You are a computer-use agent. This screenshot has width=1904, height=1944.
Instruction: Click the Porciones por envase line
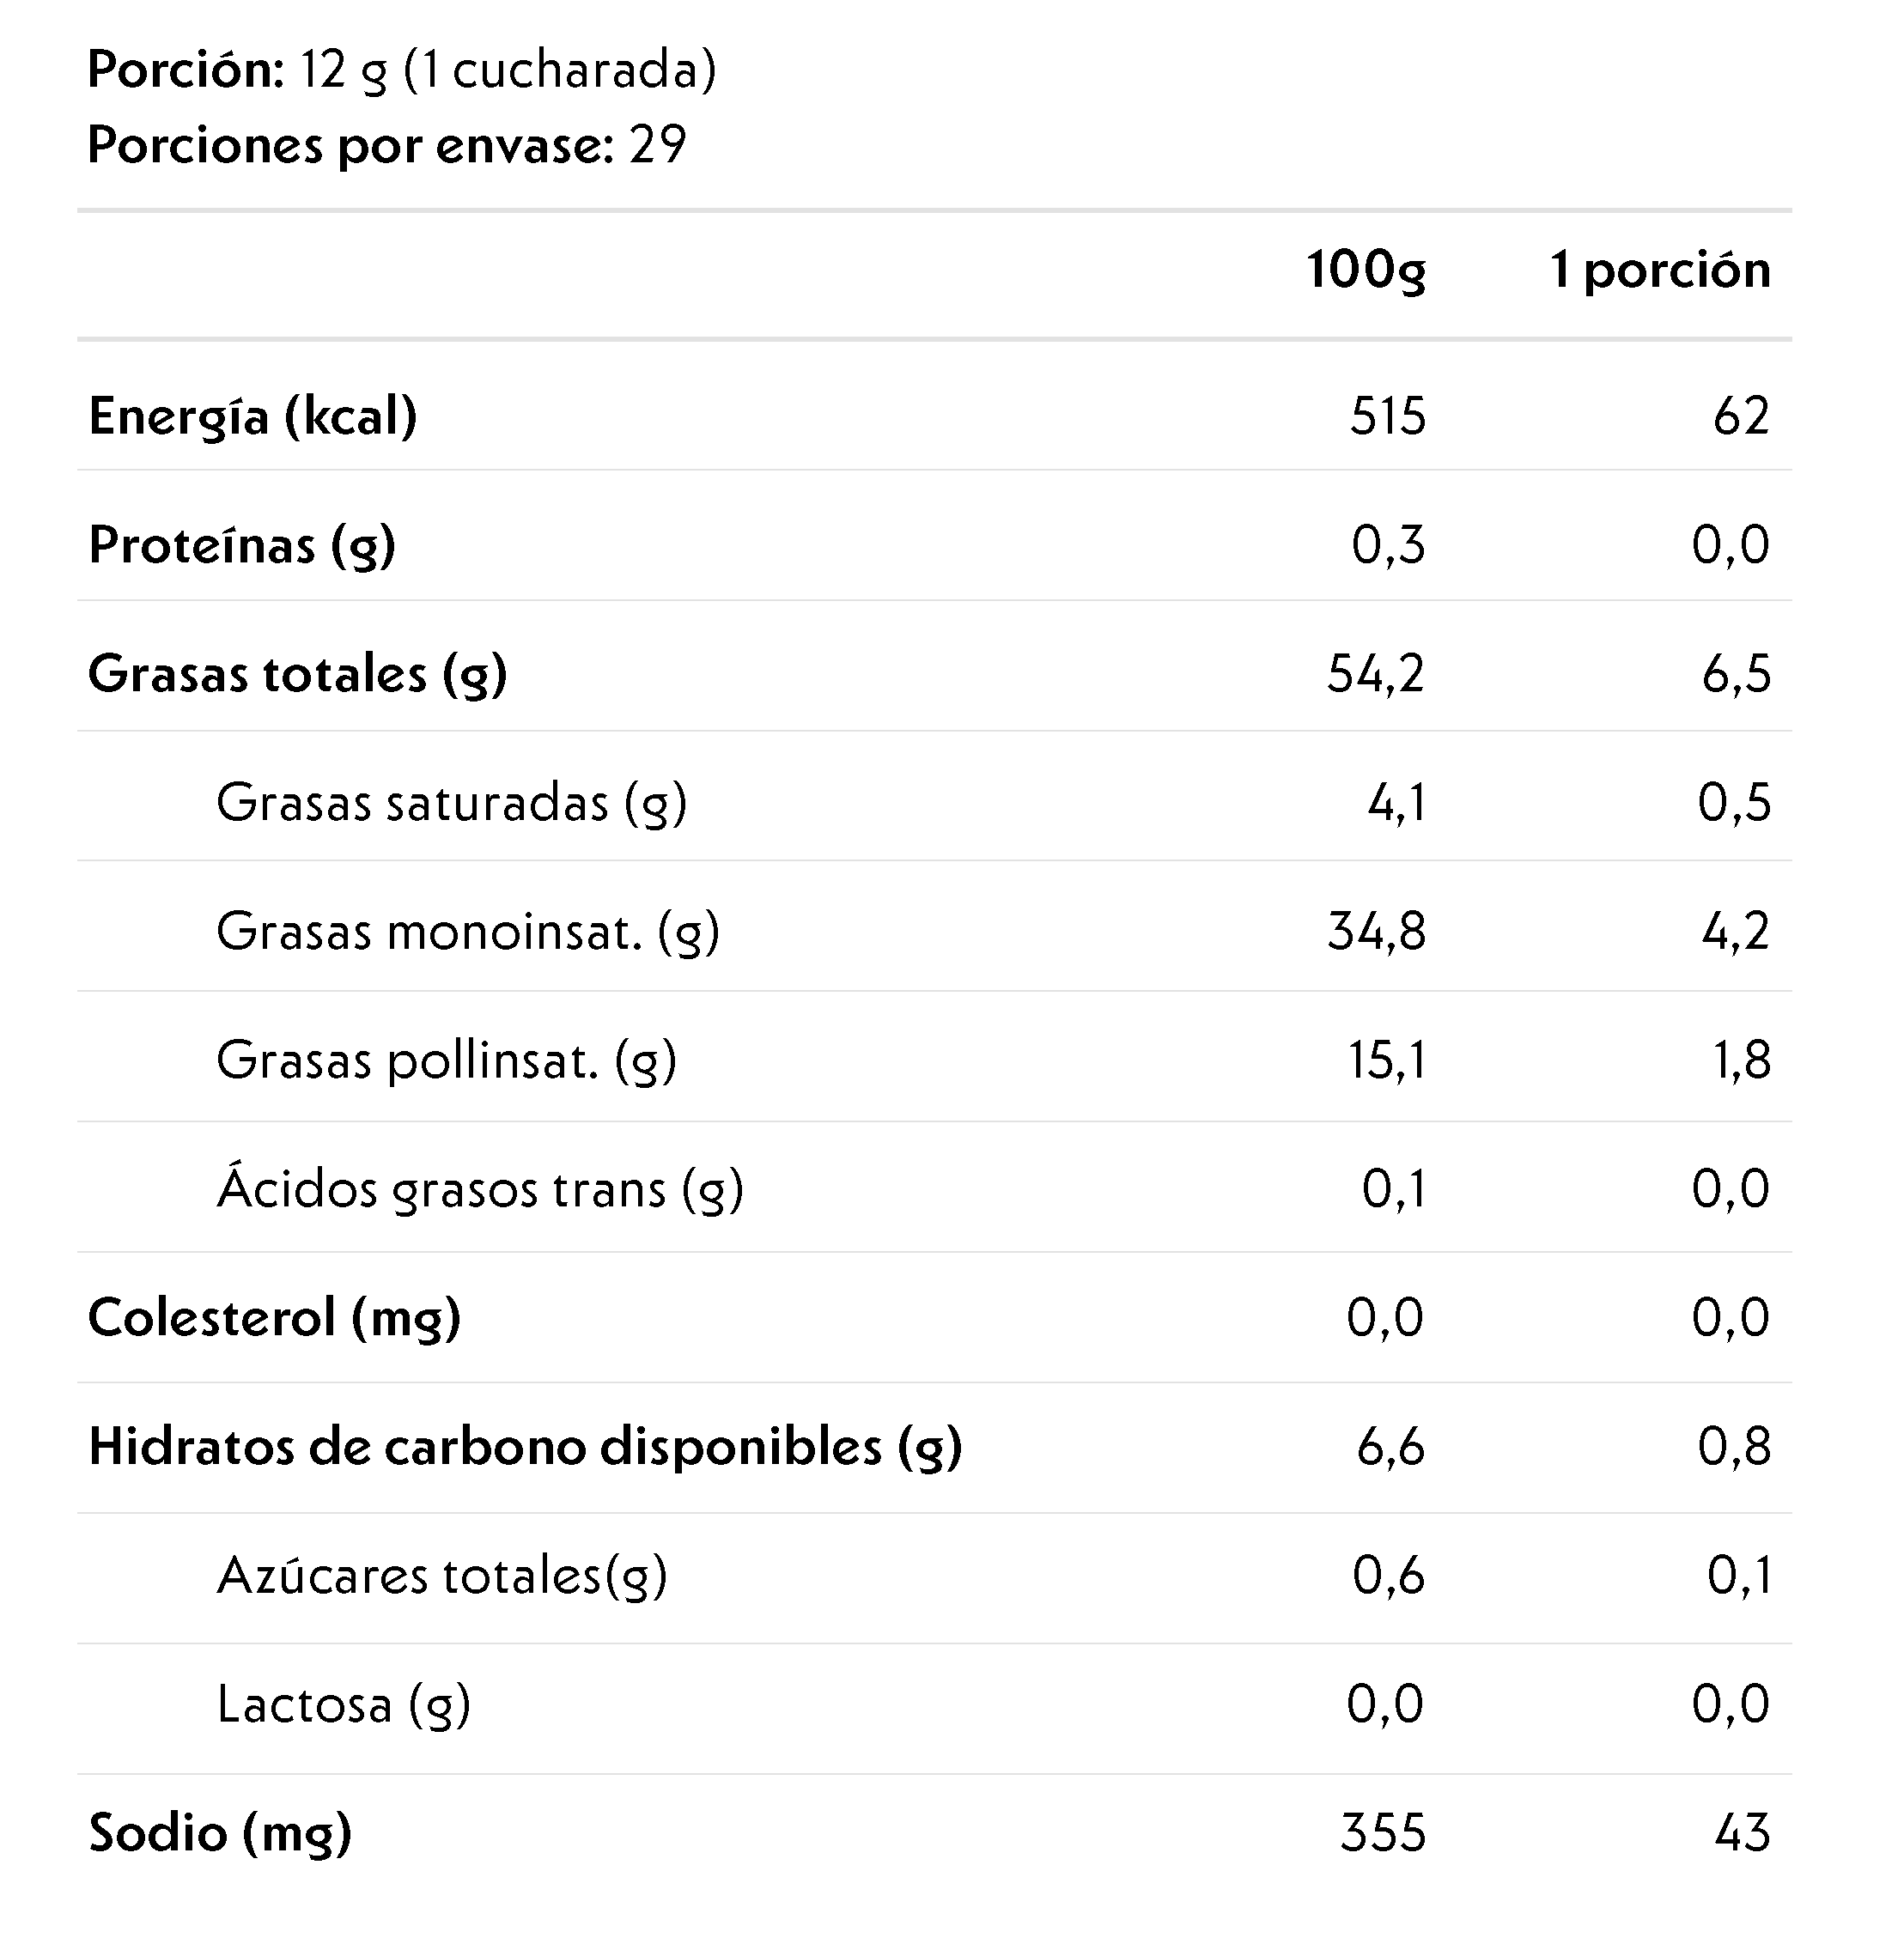coord(387,145)
